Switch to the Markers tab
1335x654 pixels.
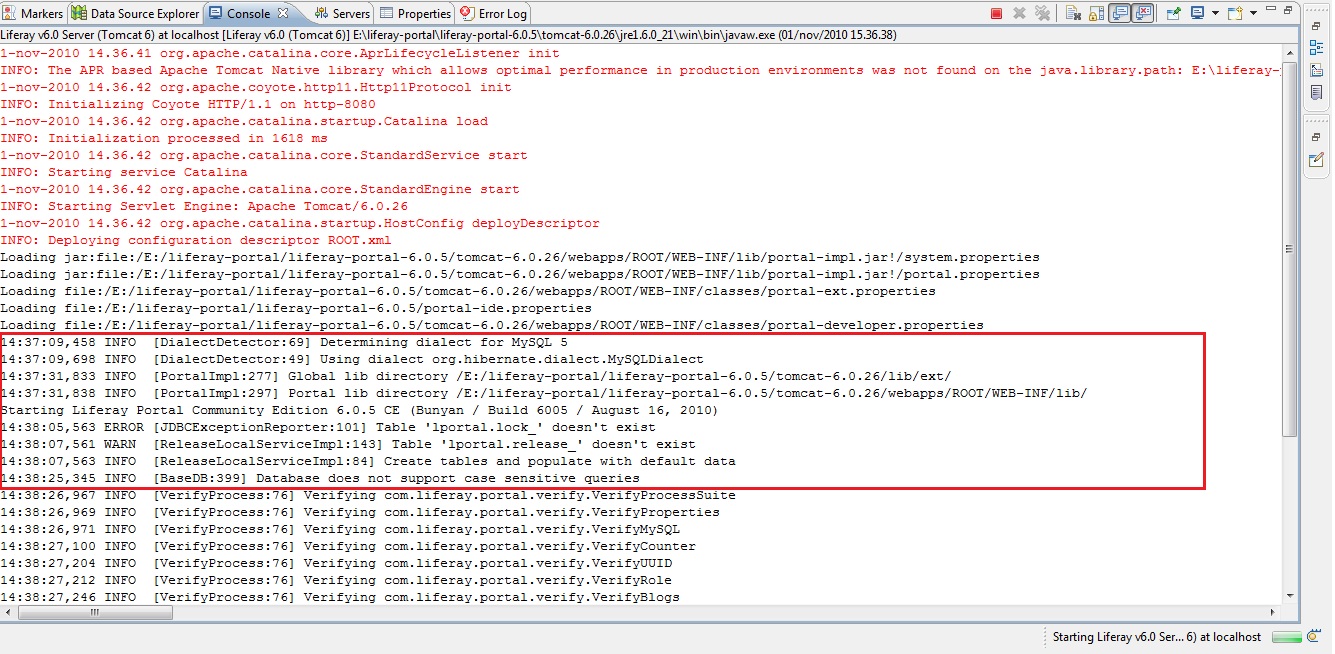(x=33, y=13)
